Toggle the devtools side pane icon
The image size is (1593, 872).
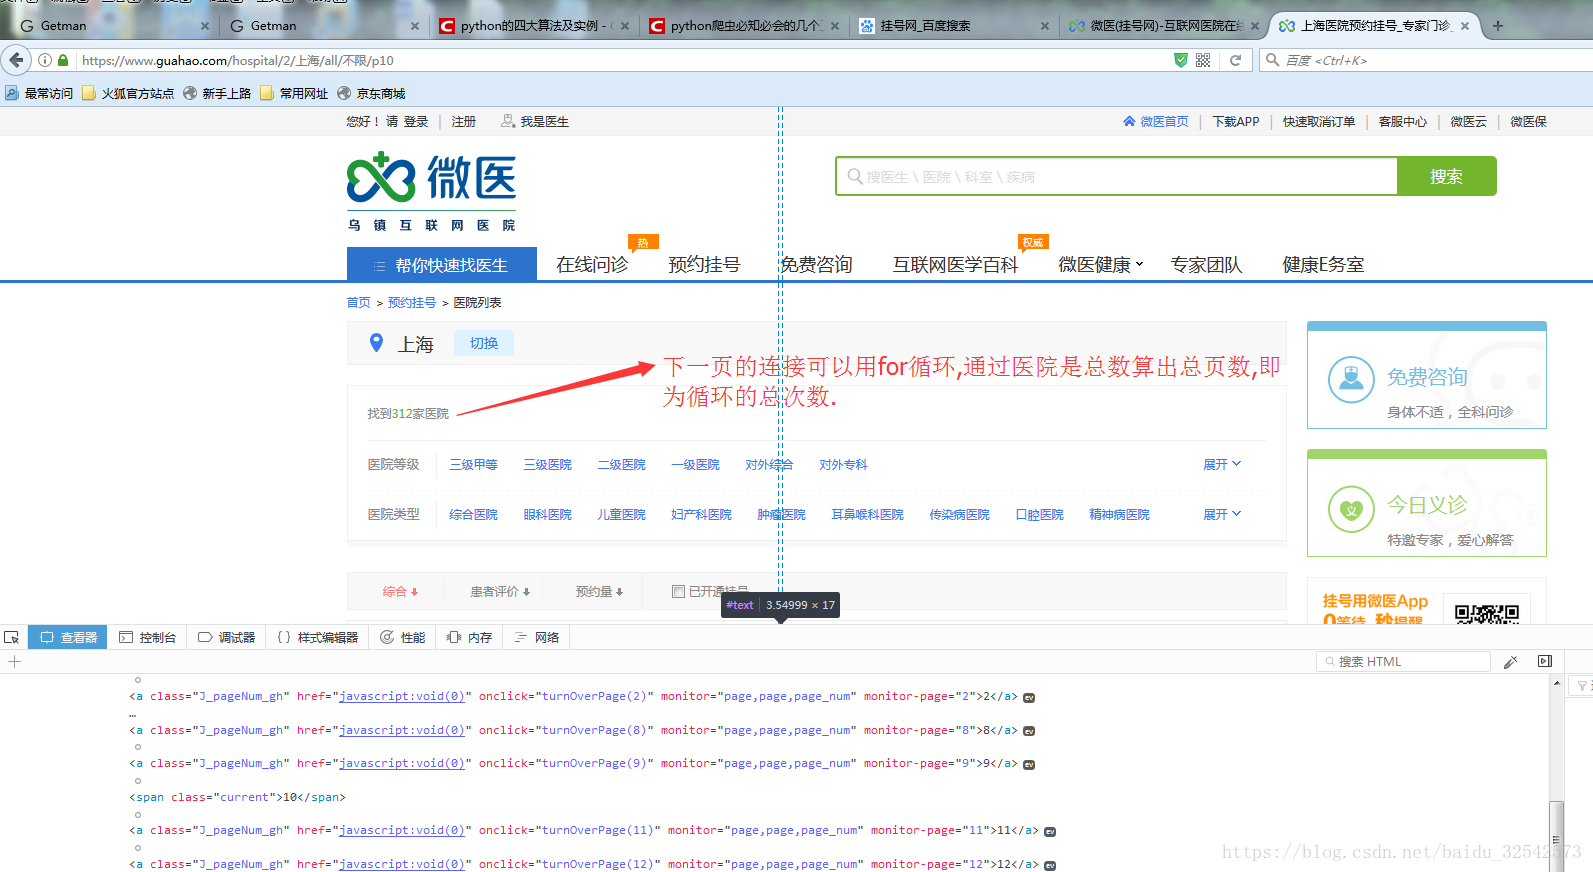coord(1545,661)
